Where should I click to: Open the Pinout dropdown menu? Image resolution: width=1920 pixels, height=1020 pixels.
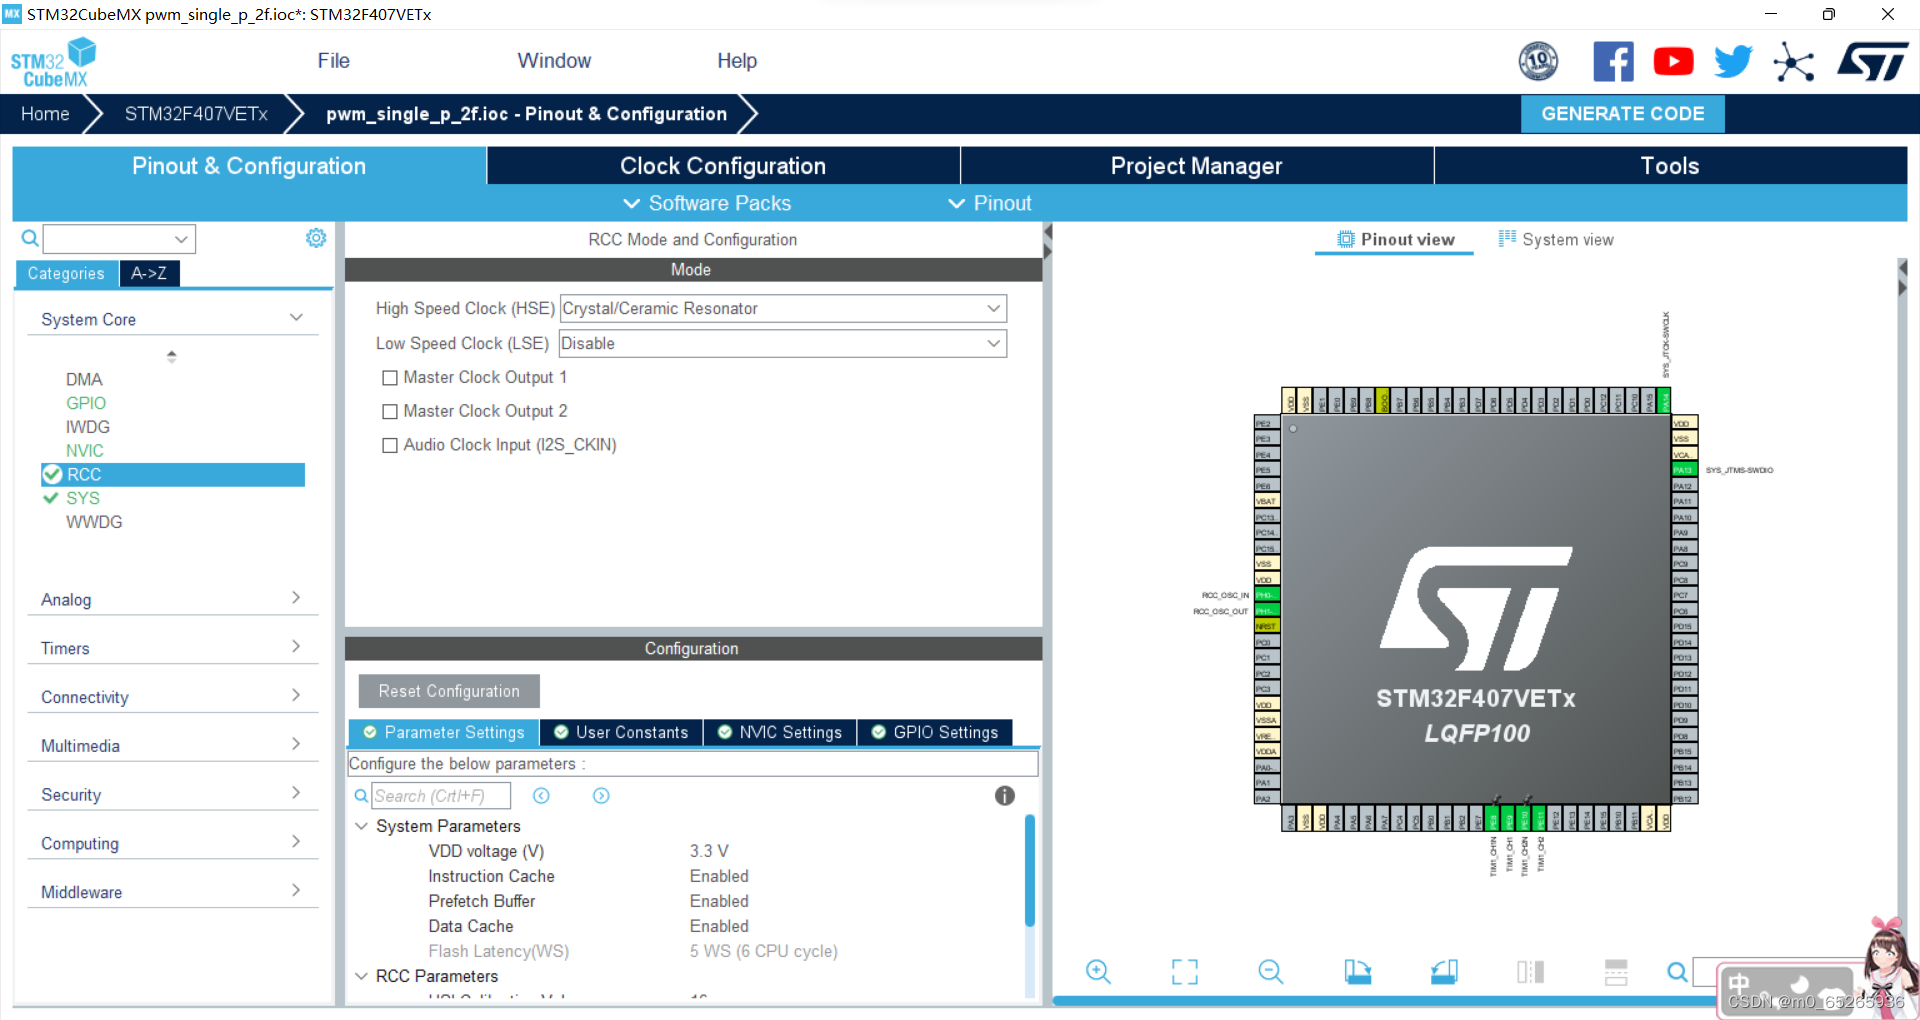990,203
